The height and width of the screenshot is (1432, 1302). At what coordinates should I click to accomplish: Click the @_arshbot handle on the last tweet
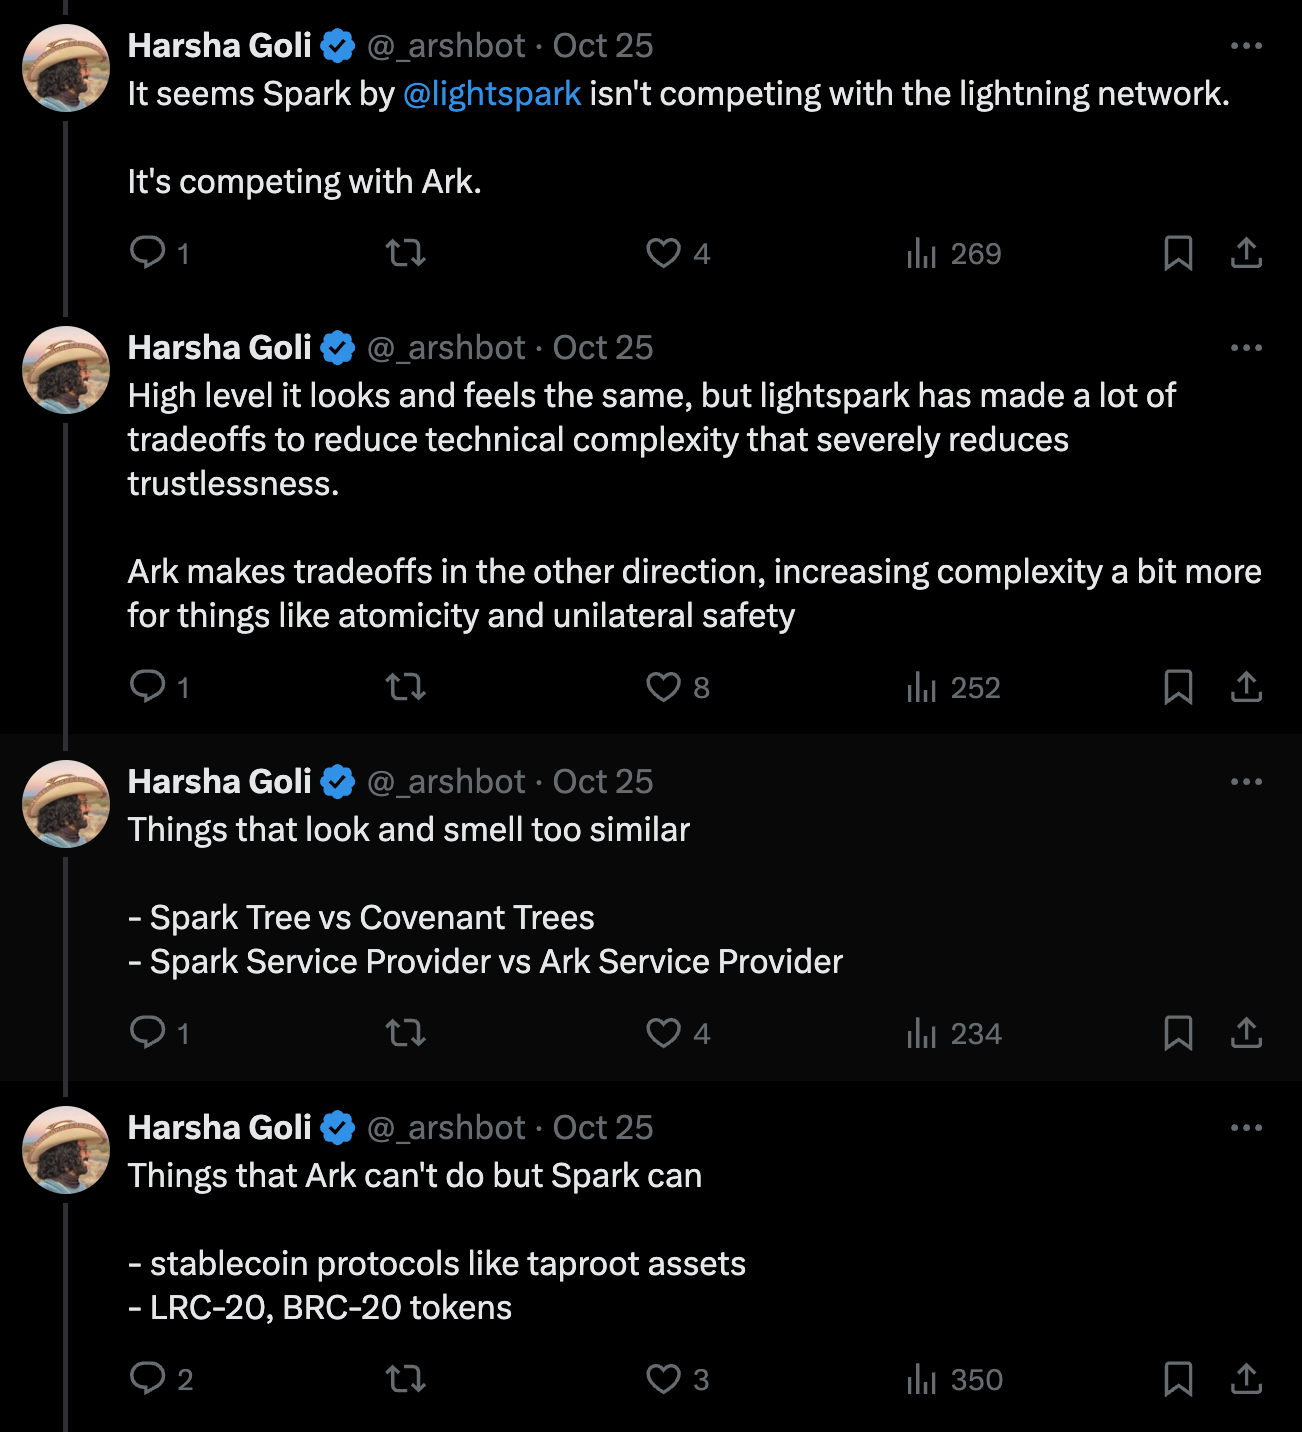[446, 1128]
